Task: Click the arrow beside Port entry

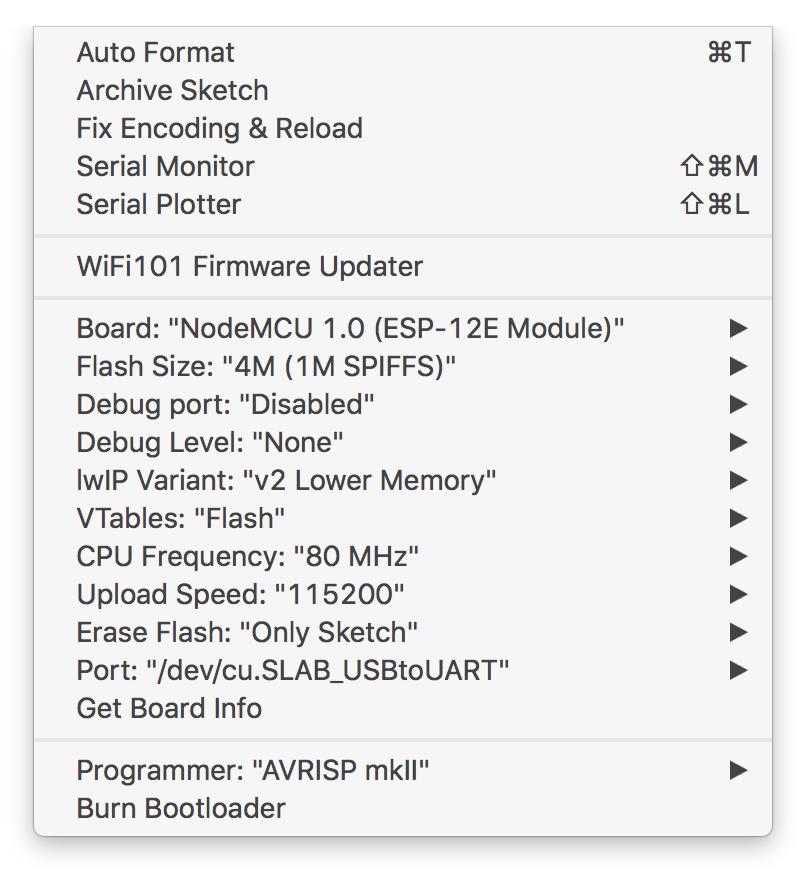Action: click(x=738, y=670)
